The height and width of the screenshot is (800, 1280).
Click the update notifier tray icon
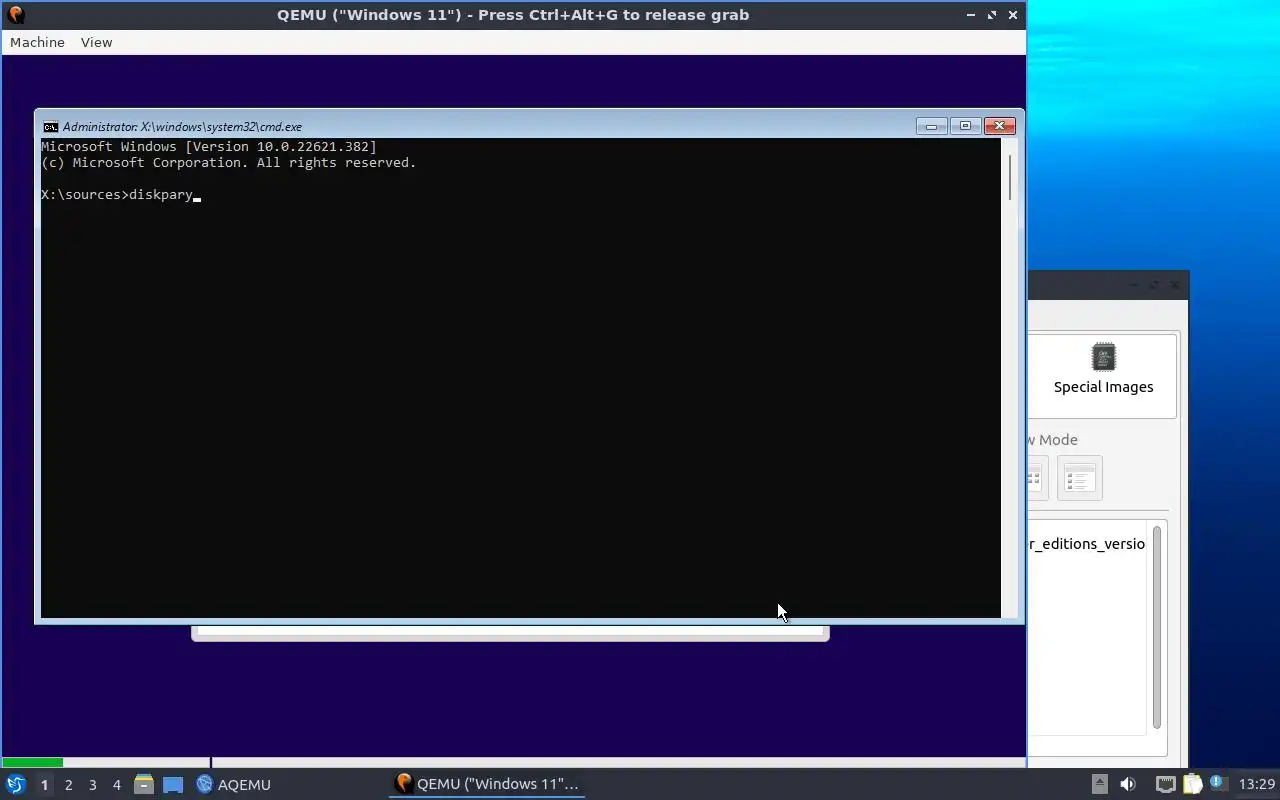point(1218,783)
